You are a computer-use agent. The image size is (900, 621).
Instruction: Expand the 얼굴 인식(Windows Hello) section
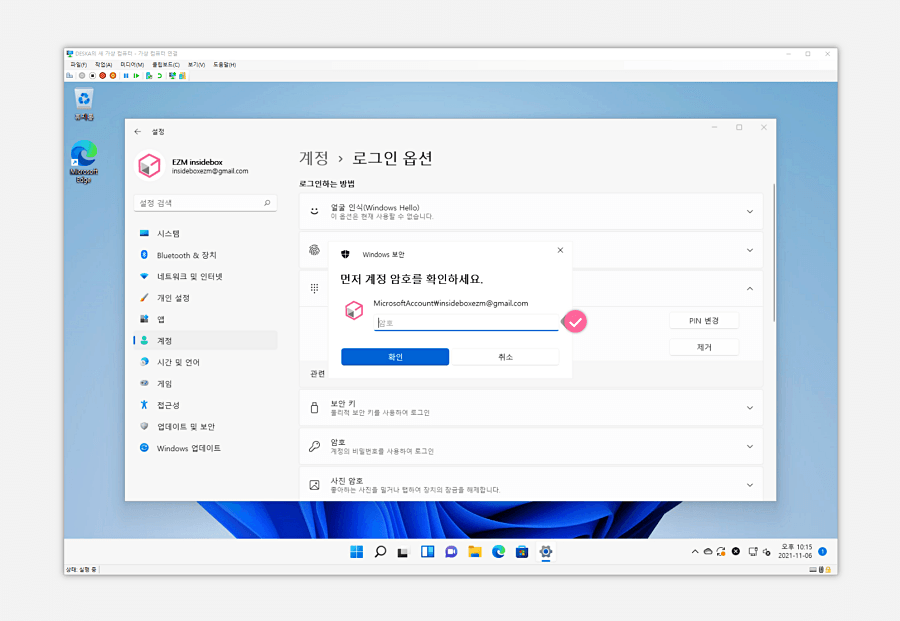click(x=749, y=211)
